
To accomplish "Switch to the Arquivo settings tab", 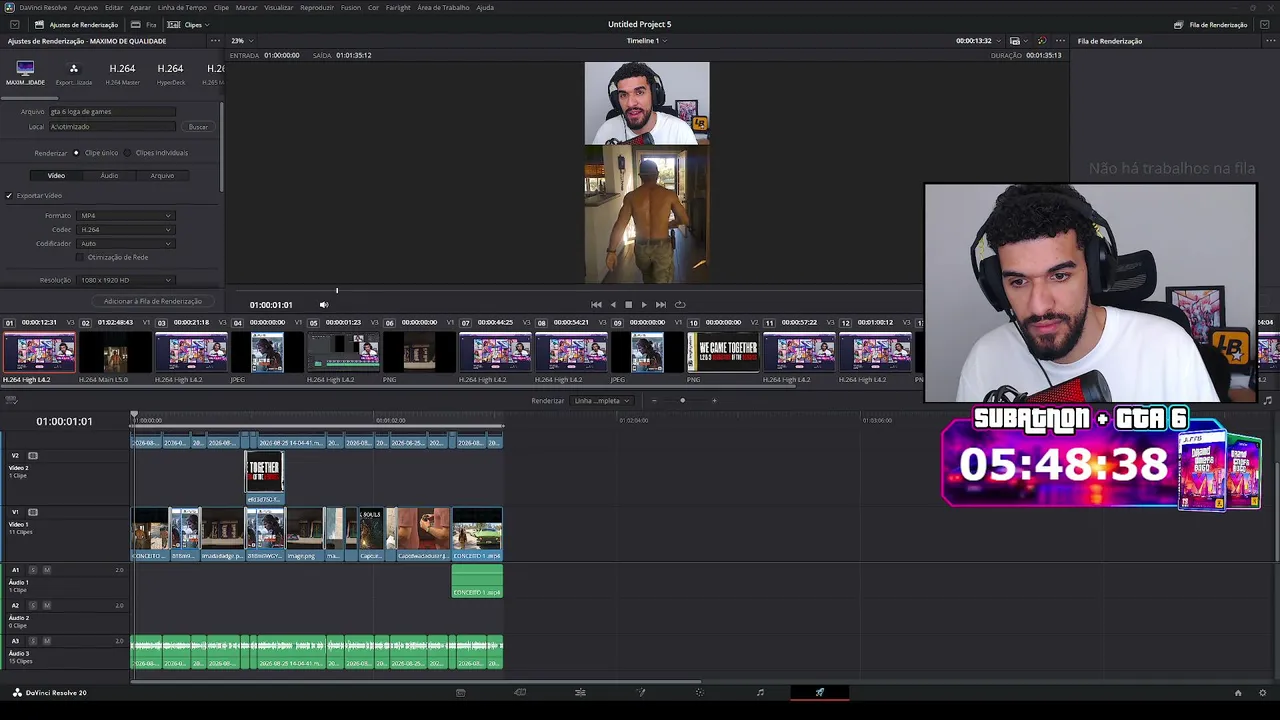I will (162, 176).
